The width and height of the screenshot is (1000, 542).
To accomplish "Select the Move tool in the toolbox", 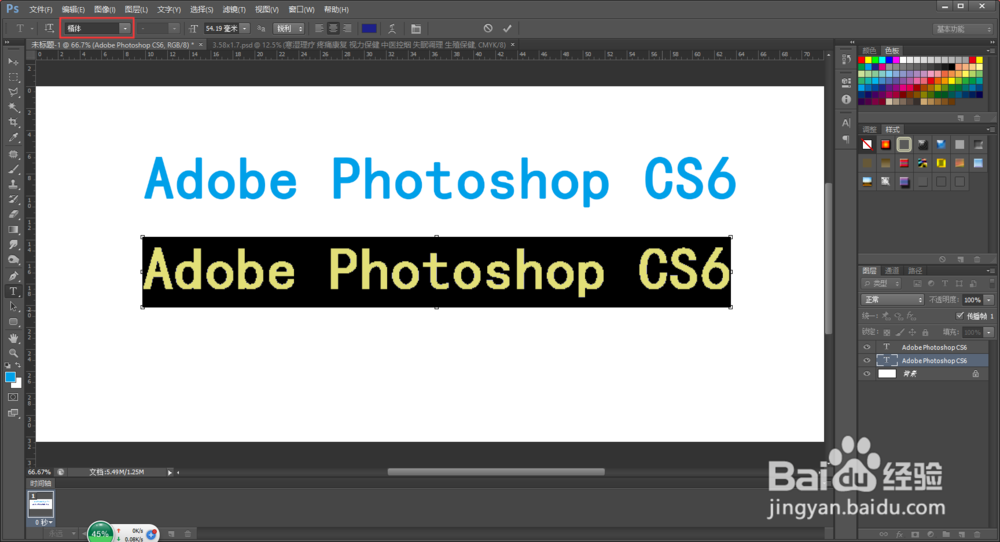I will [13, 62].
